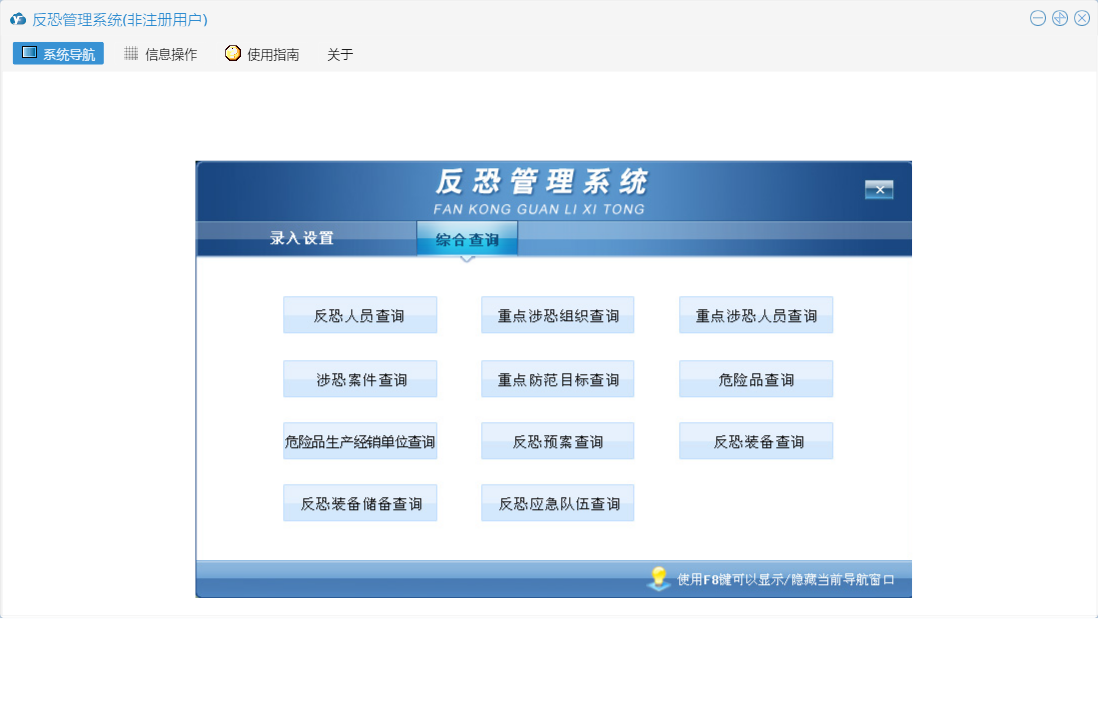
Task: Click the 系统导航 menu item
Action: click(58, 54)
